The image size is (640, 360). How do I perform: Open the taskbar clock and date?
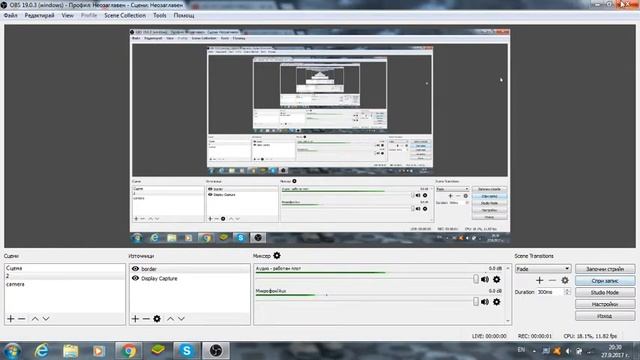click(615, 351)
